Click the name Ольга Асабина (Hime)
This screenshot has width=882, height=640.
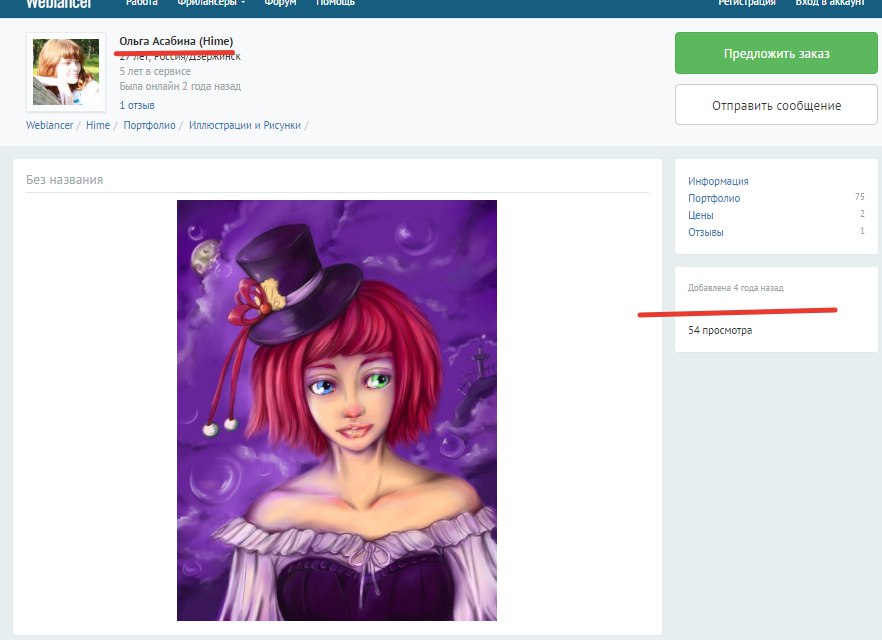(x=176, y=41)
